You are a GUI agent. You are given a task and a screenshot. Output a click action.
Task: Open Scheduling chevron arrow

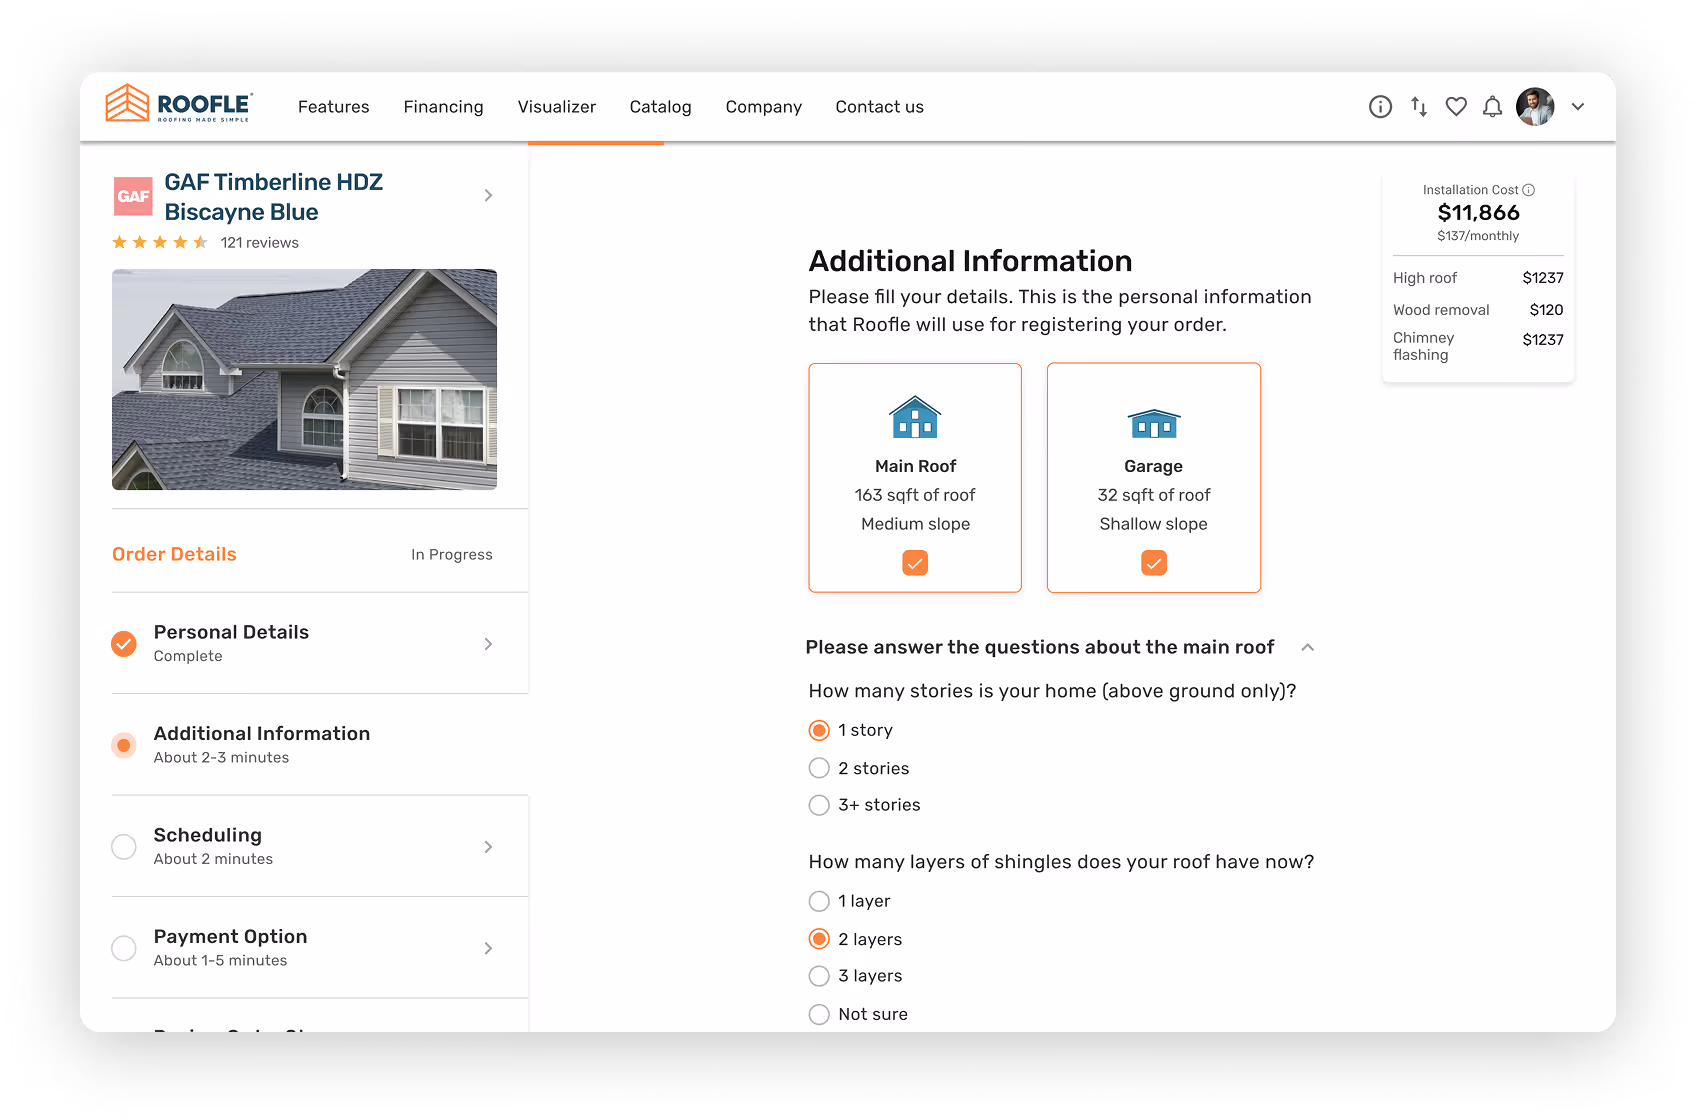488,847
